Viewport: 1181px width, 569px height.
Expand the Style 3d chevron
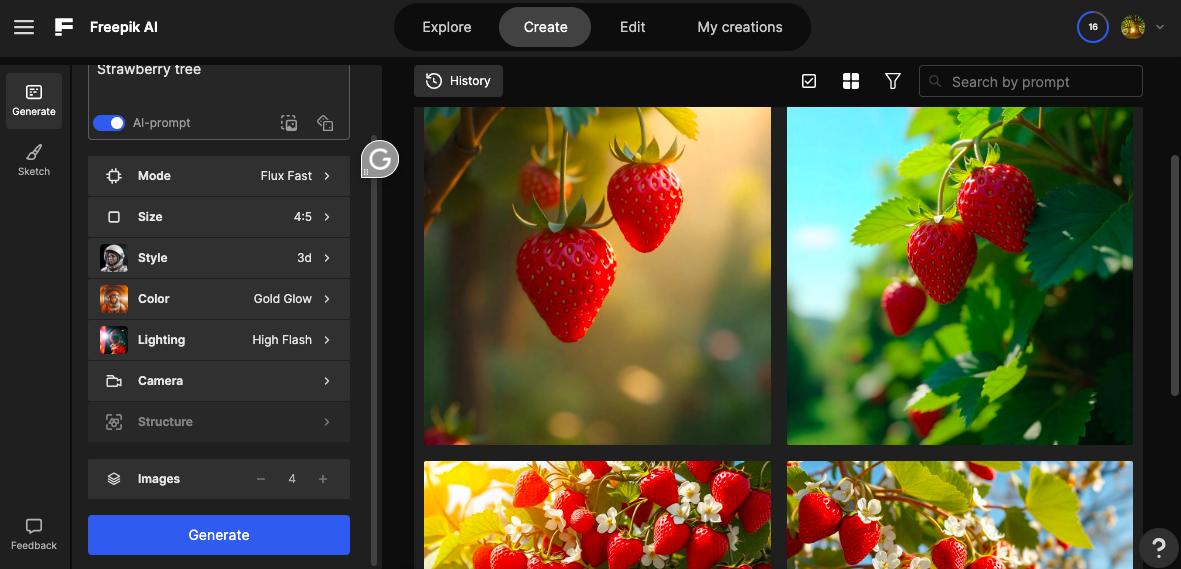(x=327, y=258)
